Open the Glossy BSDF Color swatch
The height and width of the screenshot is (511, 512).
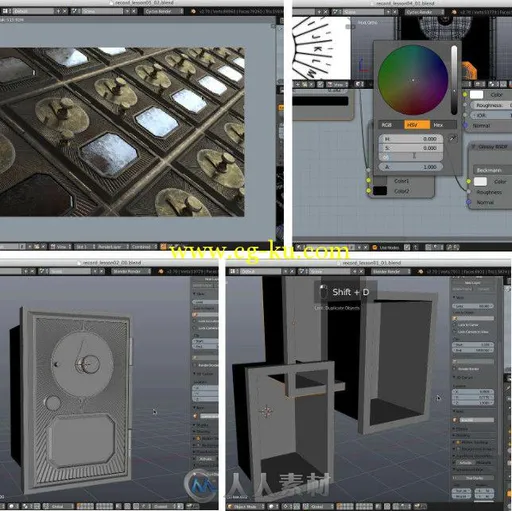[480, 182]
